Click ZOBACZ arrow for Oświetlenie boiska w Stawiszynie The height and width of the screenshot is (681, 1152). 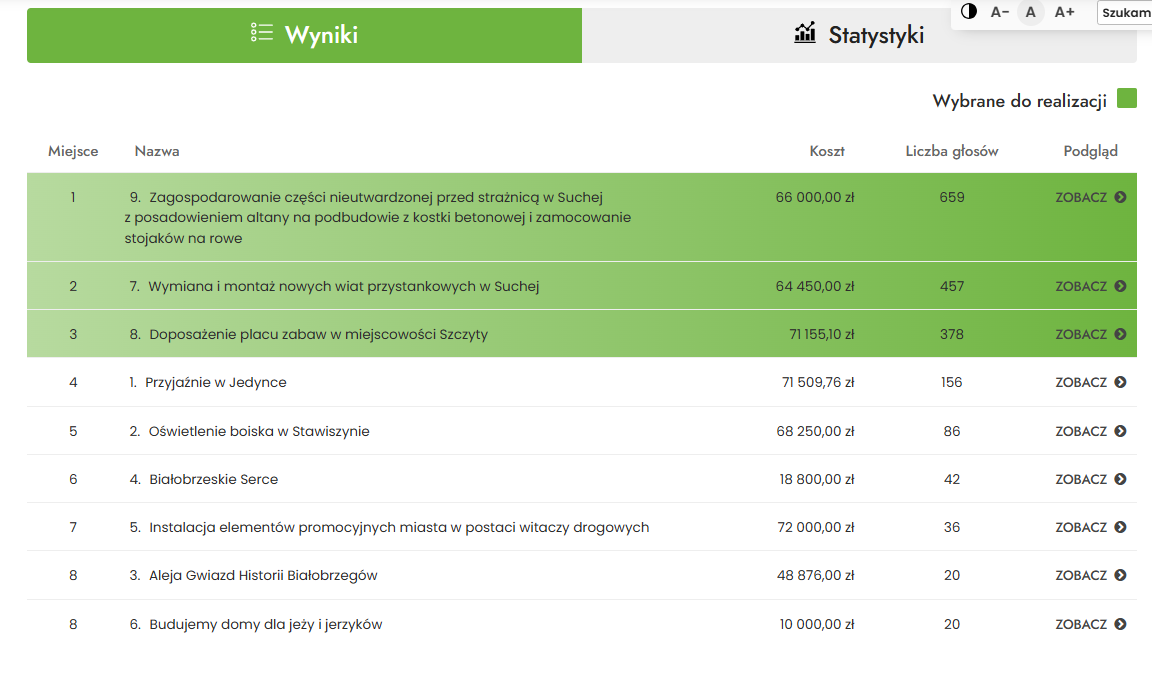[1120, 431]
